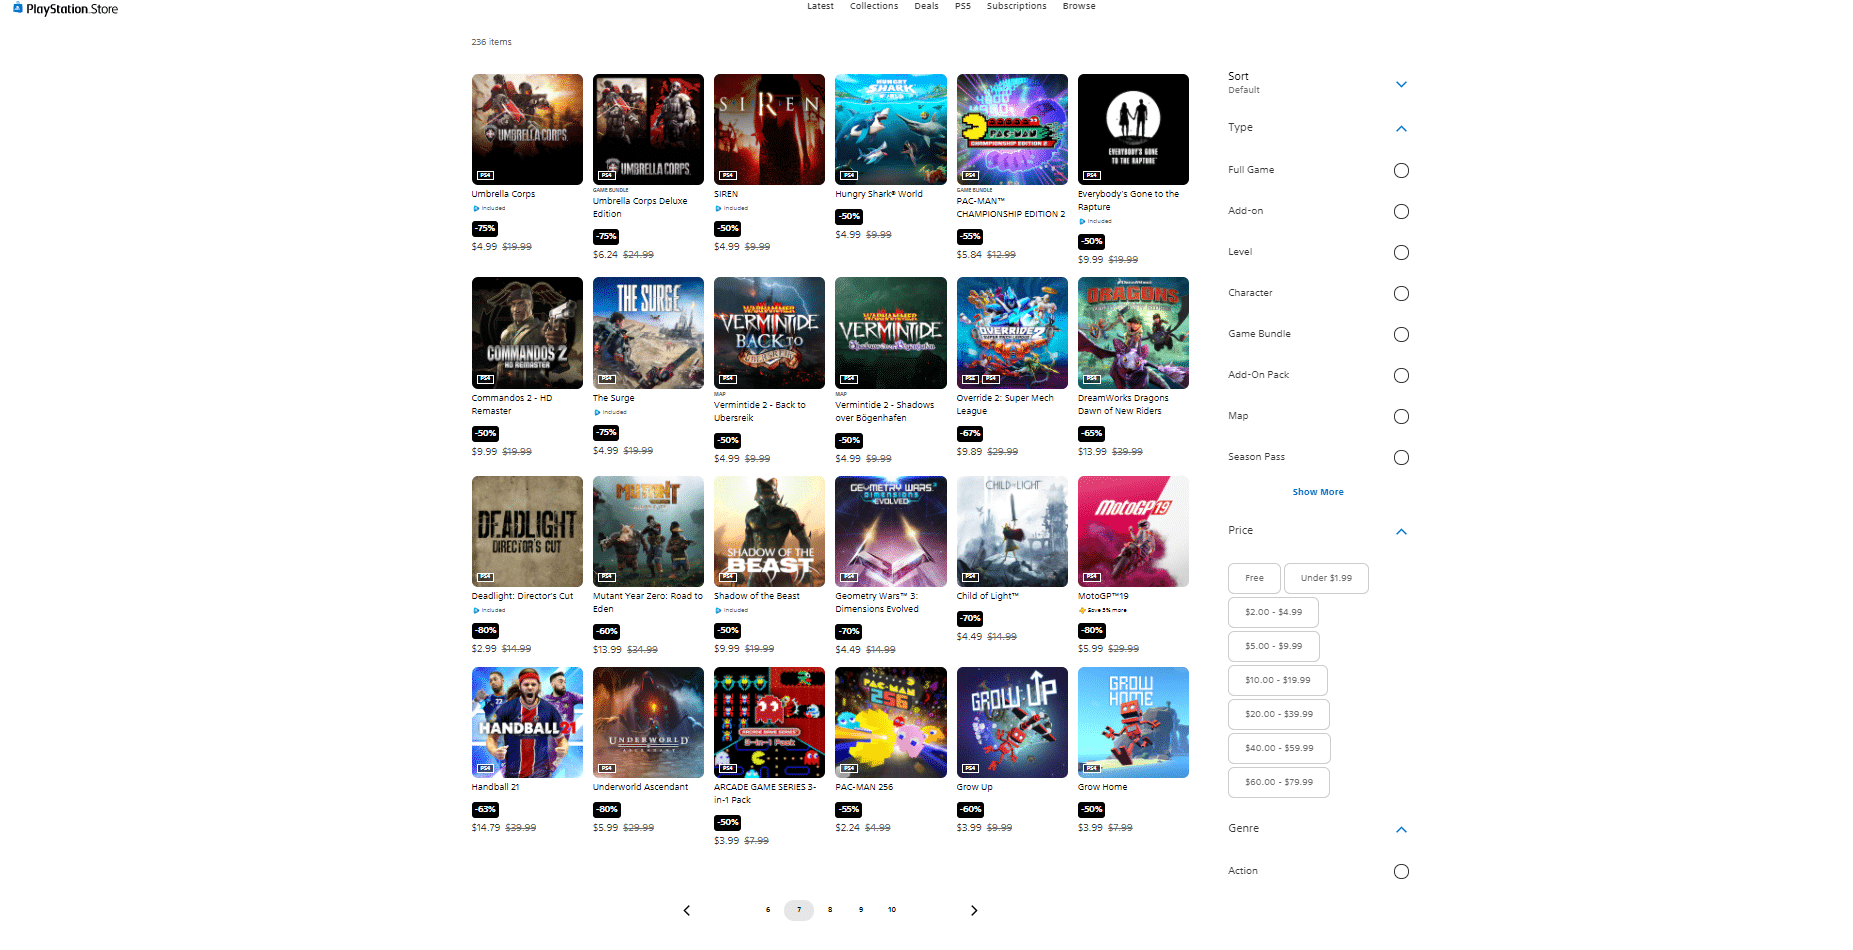Open the Umbrella Corps game cover
Image resolution: width=1853 pixels, height=950 pixels.
click(x=527, y=129)
